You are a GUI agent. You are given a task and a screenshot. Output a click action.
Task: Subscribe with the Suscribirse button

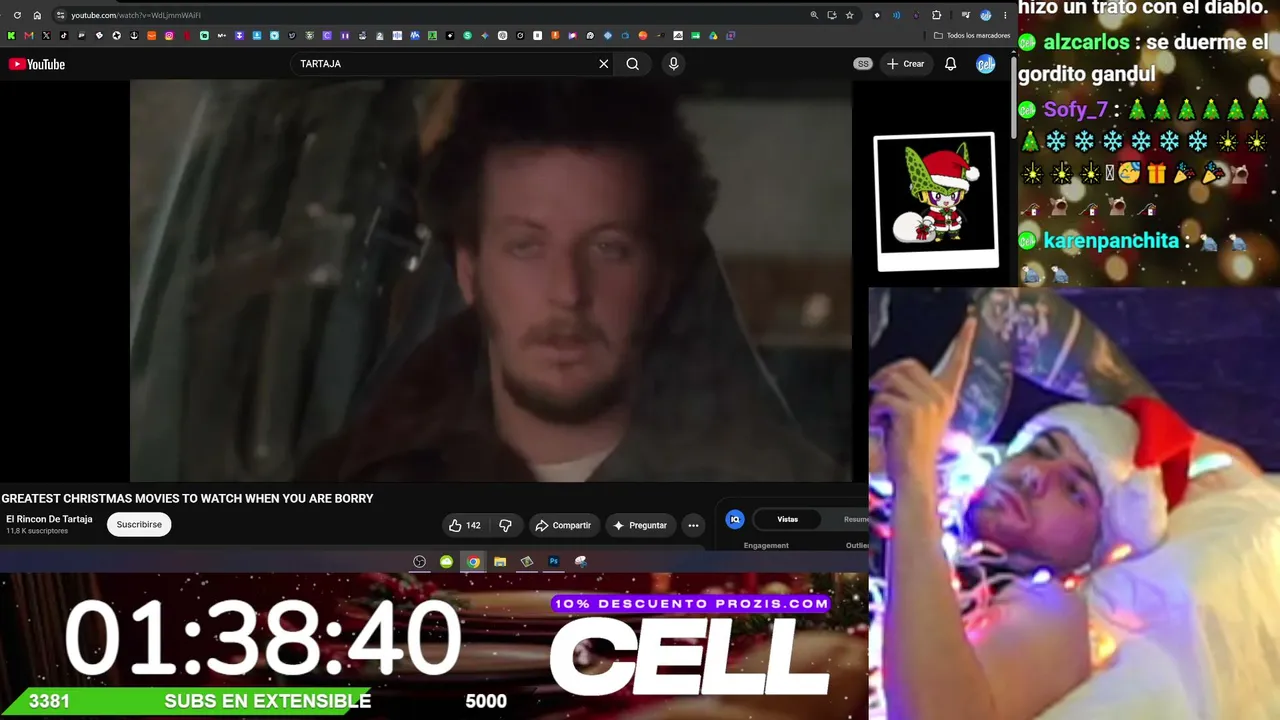(139, 525)
